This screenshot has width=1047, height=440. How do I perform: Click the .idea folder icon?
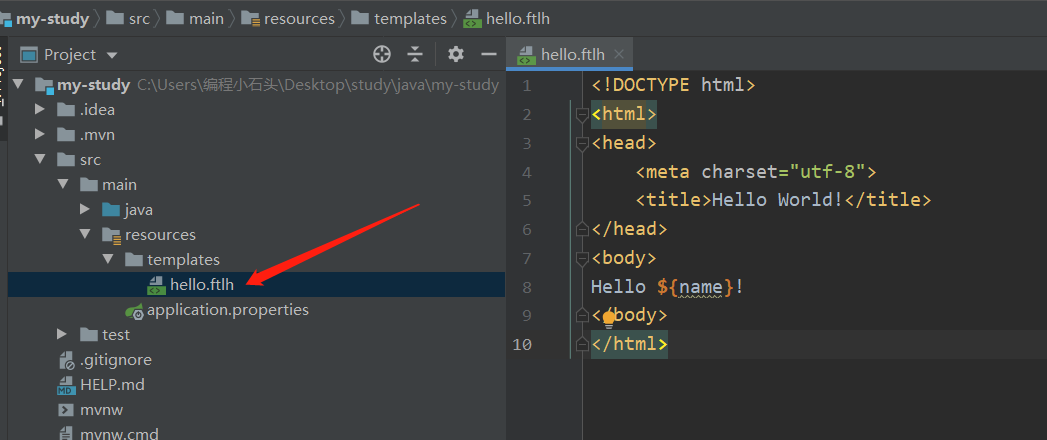[66, 109]
